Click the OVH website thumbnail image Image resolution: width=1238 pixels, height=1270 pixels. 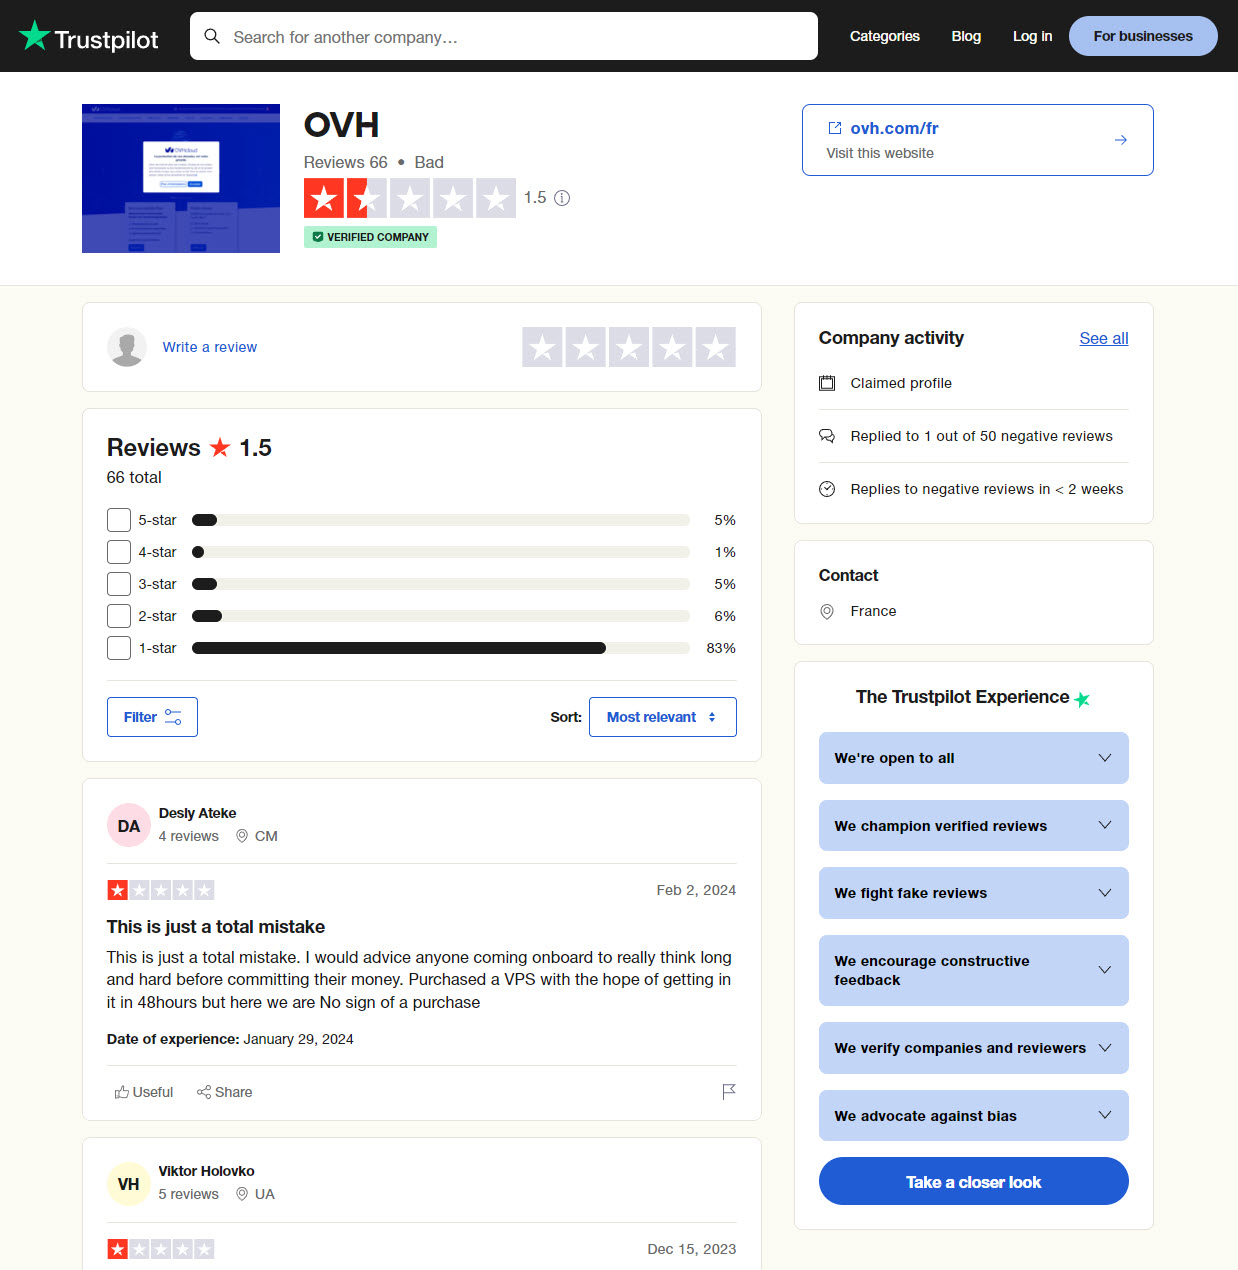pyautogui.click(x=181, y=178)
